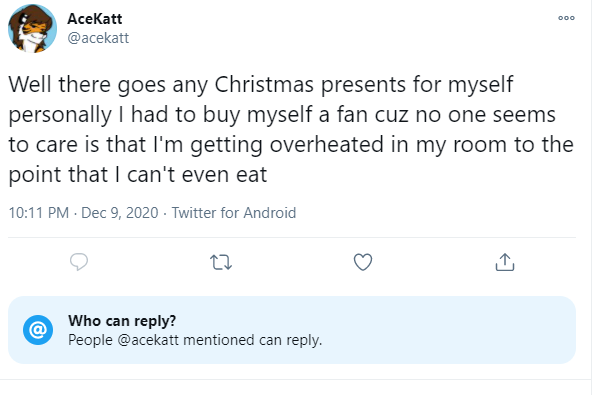Screen dimensions: 595x395
Task: Open the three-dot more options menu
Action: (x=566, y=18)
